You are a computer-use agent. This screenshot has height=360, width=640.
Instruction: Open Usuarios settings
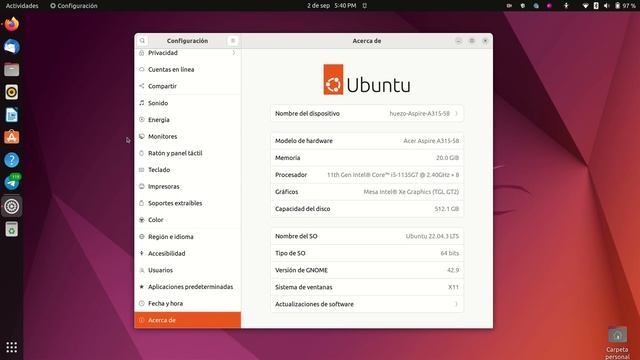tap(187, 270)
